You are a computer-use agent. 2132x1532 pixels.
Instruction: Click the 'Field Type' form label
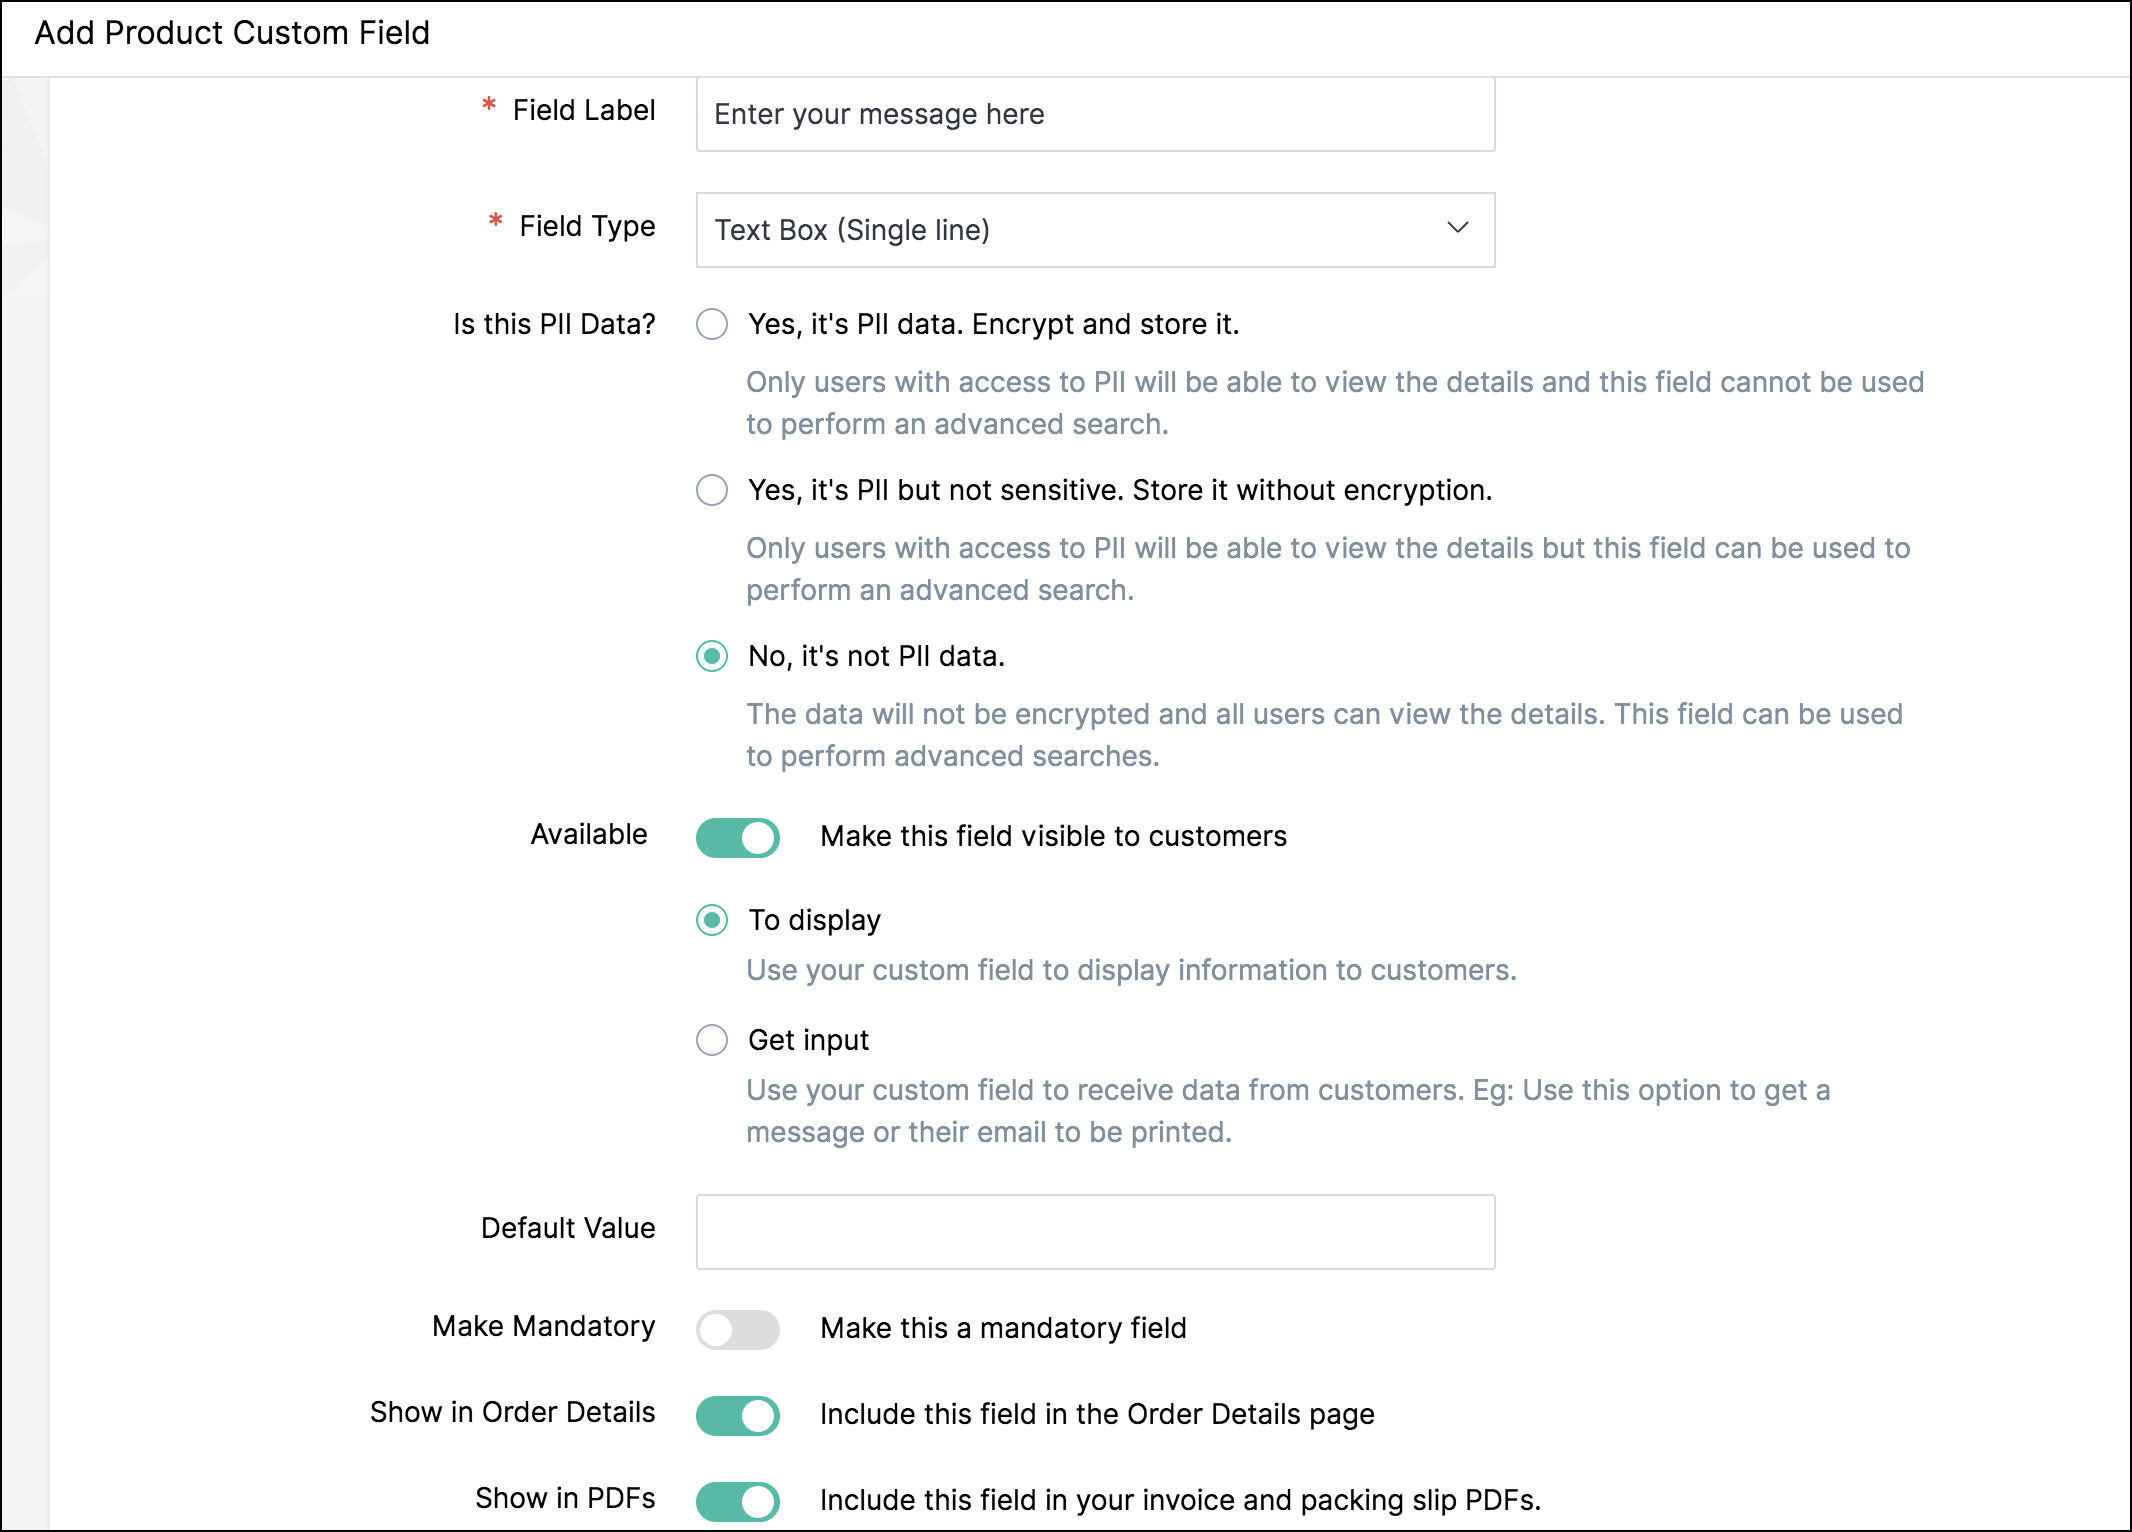point(587,226)
